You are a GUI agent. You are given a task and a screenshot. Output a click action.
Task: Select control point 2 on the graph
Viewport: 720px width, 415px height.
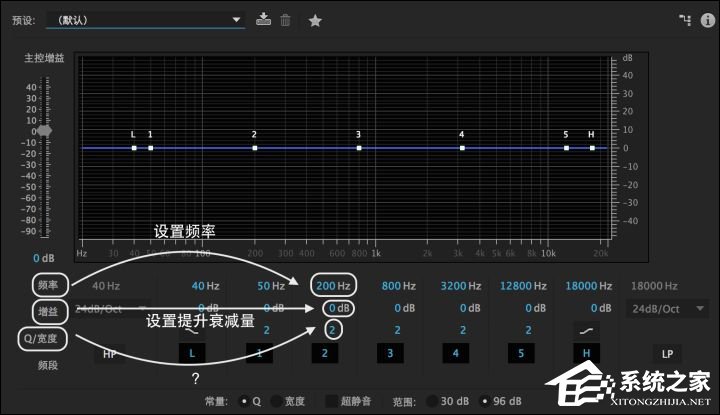255,148
